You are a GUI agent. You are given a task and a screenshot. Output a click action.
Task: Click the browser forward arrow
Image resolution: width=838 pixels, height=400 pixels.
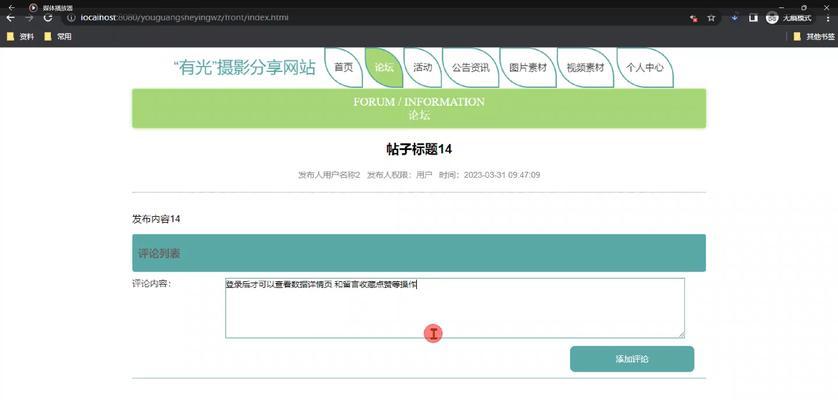[x=29, y=18]
